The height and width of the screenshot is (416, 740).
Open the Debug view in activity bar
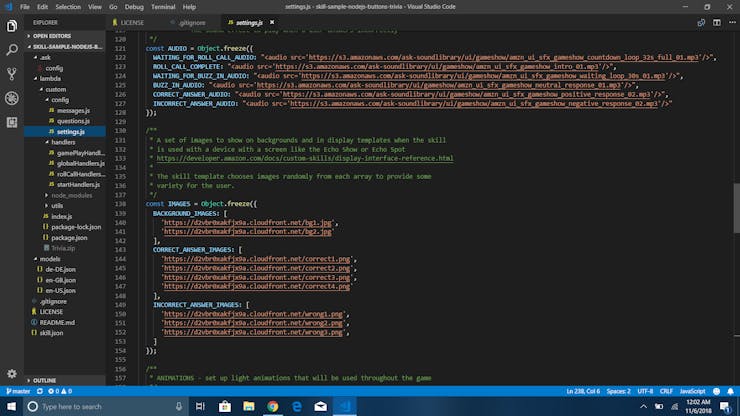[12, 98]
